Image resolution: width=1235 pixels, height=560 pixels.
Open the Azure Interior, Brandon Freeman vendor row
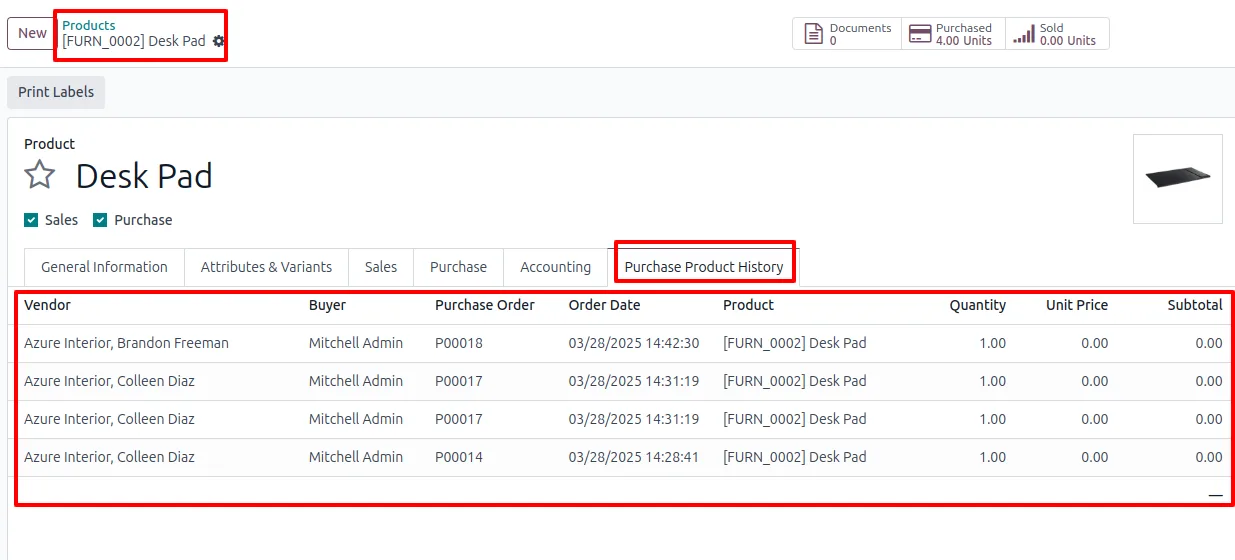pyautogui.click(x=126, y=343)
